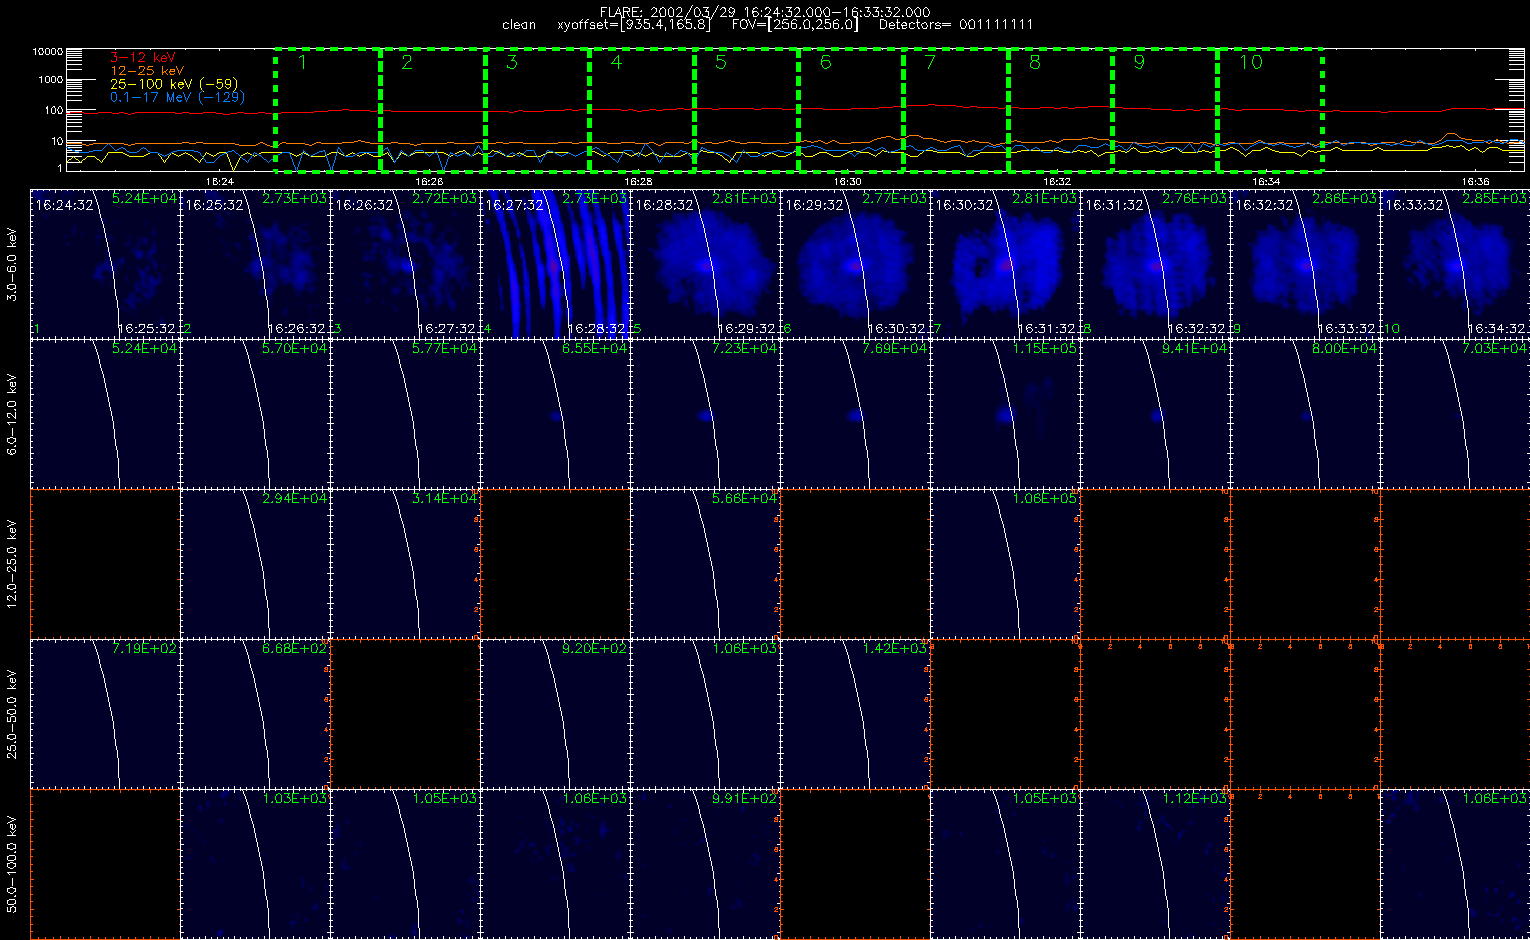Viewport: 1530px width, 940px height.
Task: Open the 25.0-50.0 keV image labeled 9.20E+02
Action: point(555,713)
